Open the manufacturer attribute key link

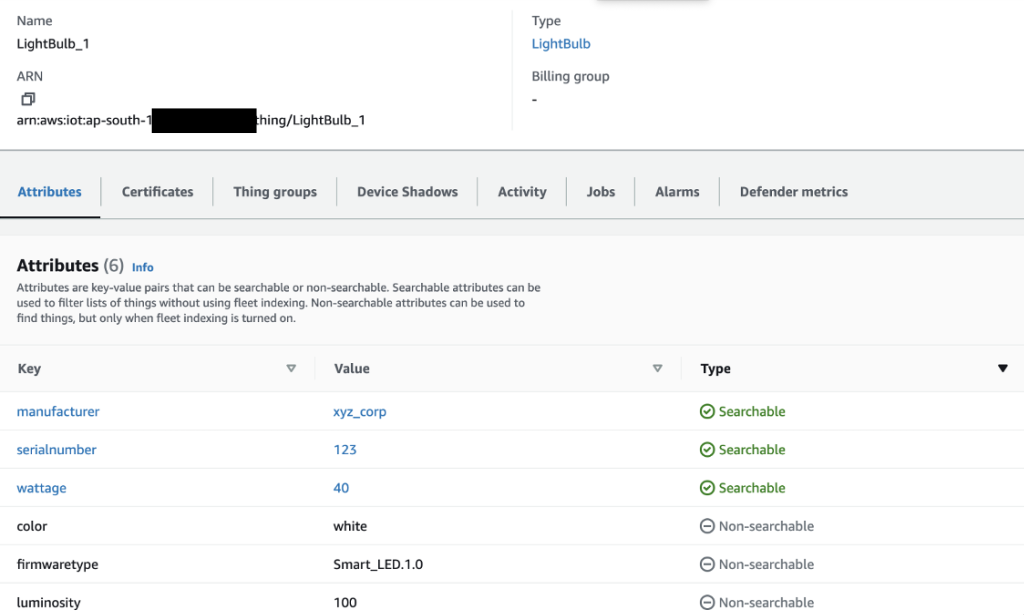tap(58, 411)
